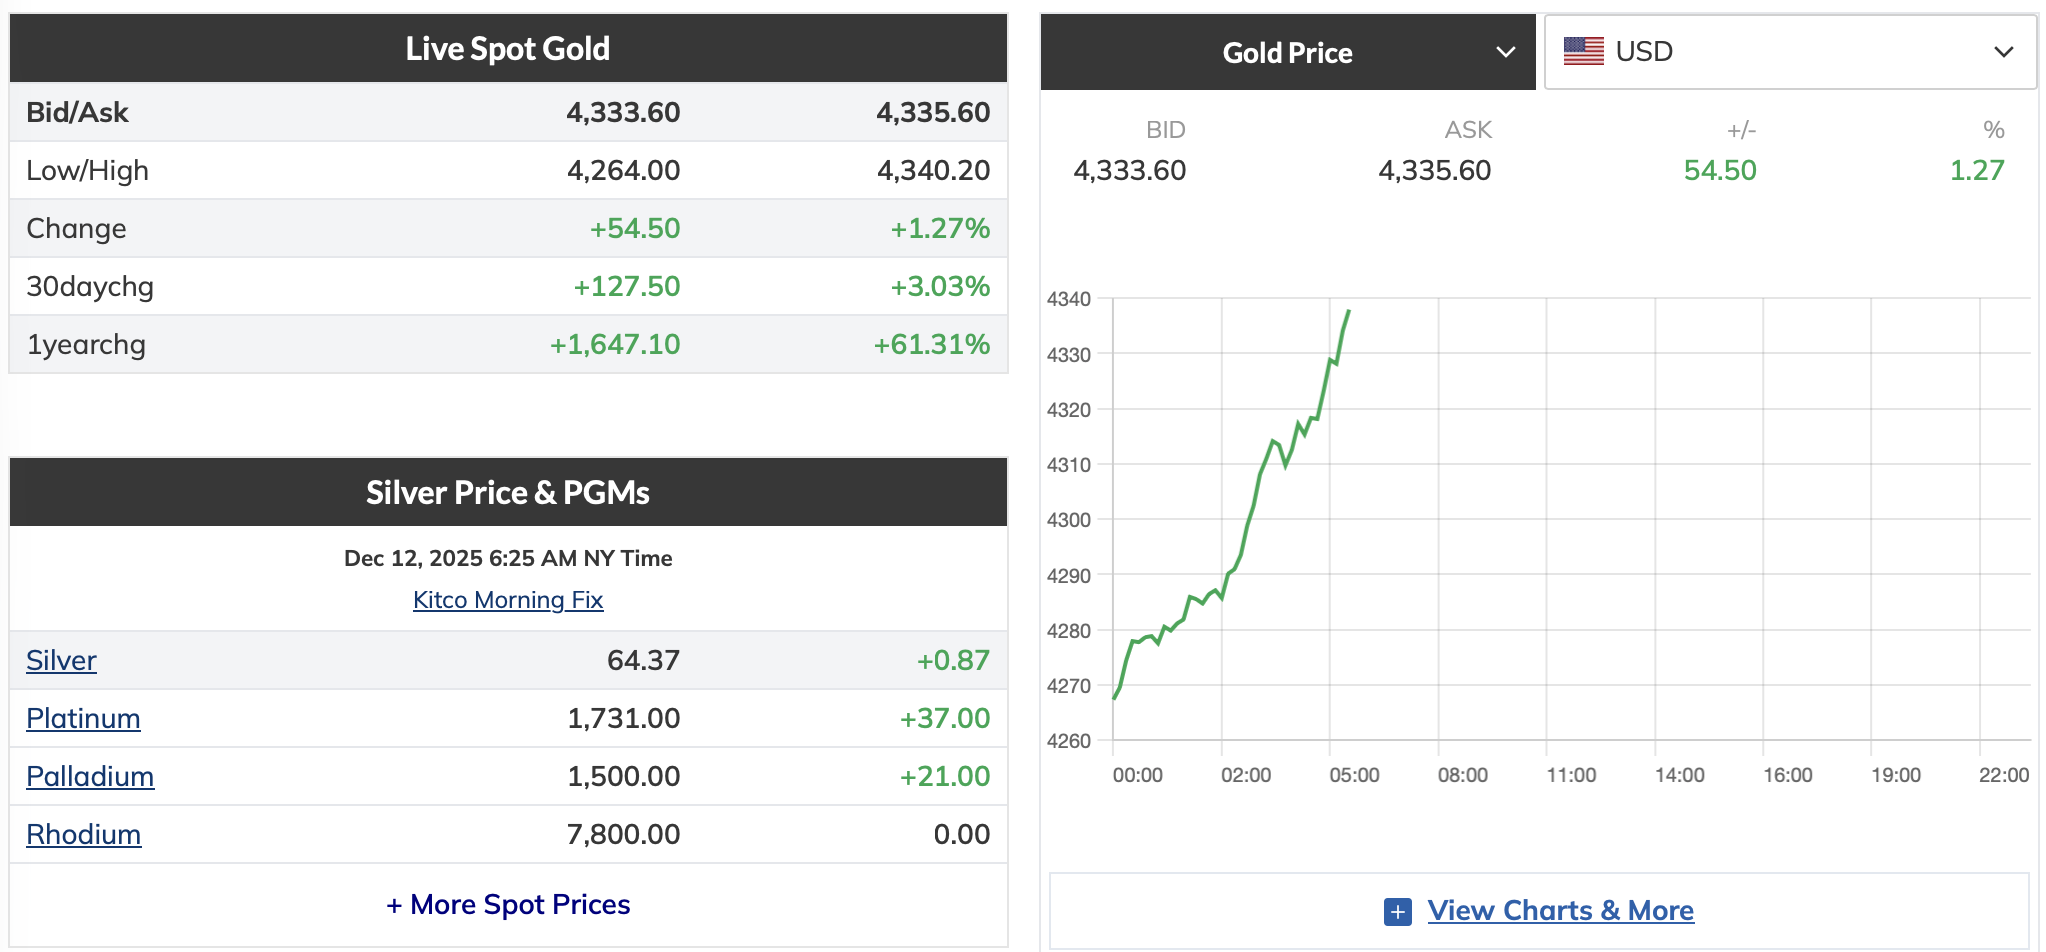2046x952 pixels.
Task: Click the US flag icon
Action: click(x=1583, y=51)
